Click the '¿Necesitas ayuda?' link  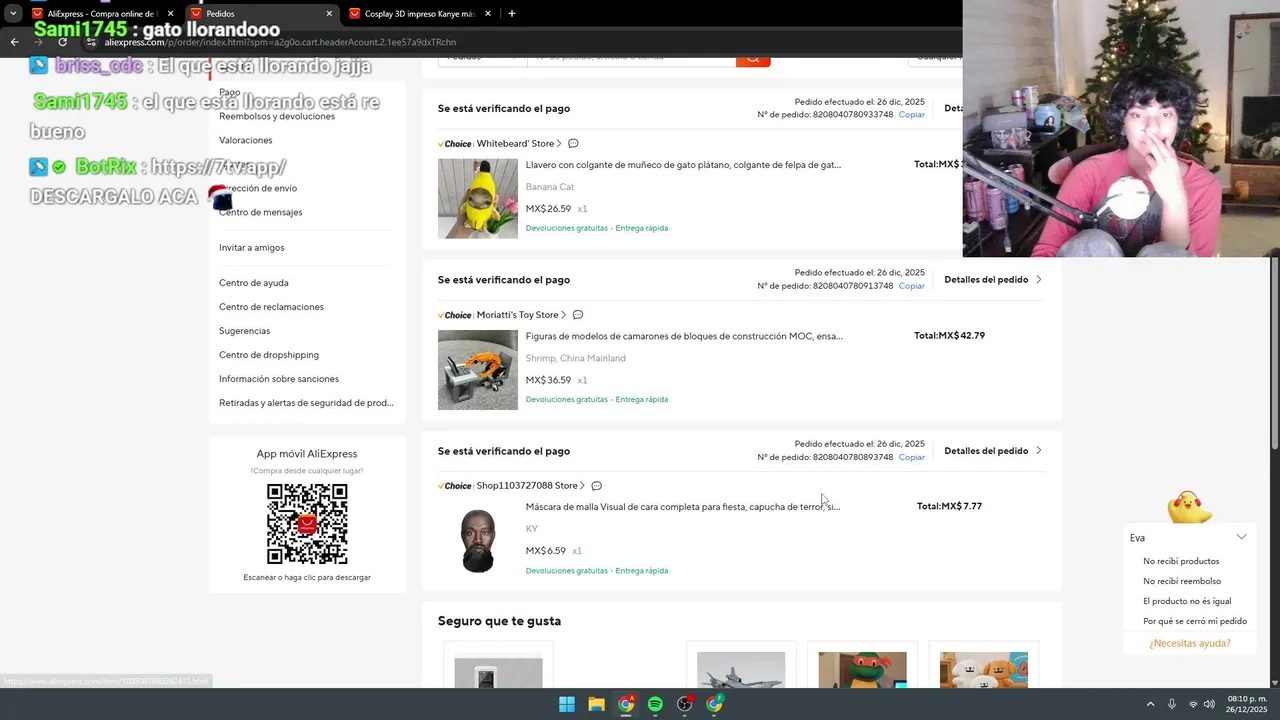tap(1190, 643)
